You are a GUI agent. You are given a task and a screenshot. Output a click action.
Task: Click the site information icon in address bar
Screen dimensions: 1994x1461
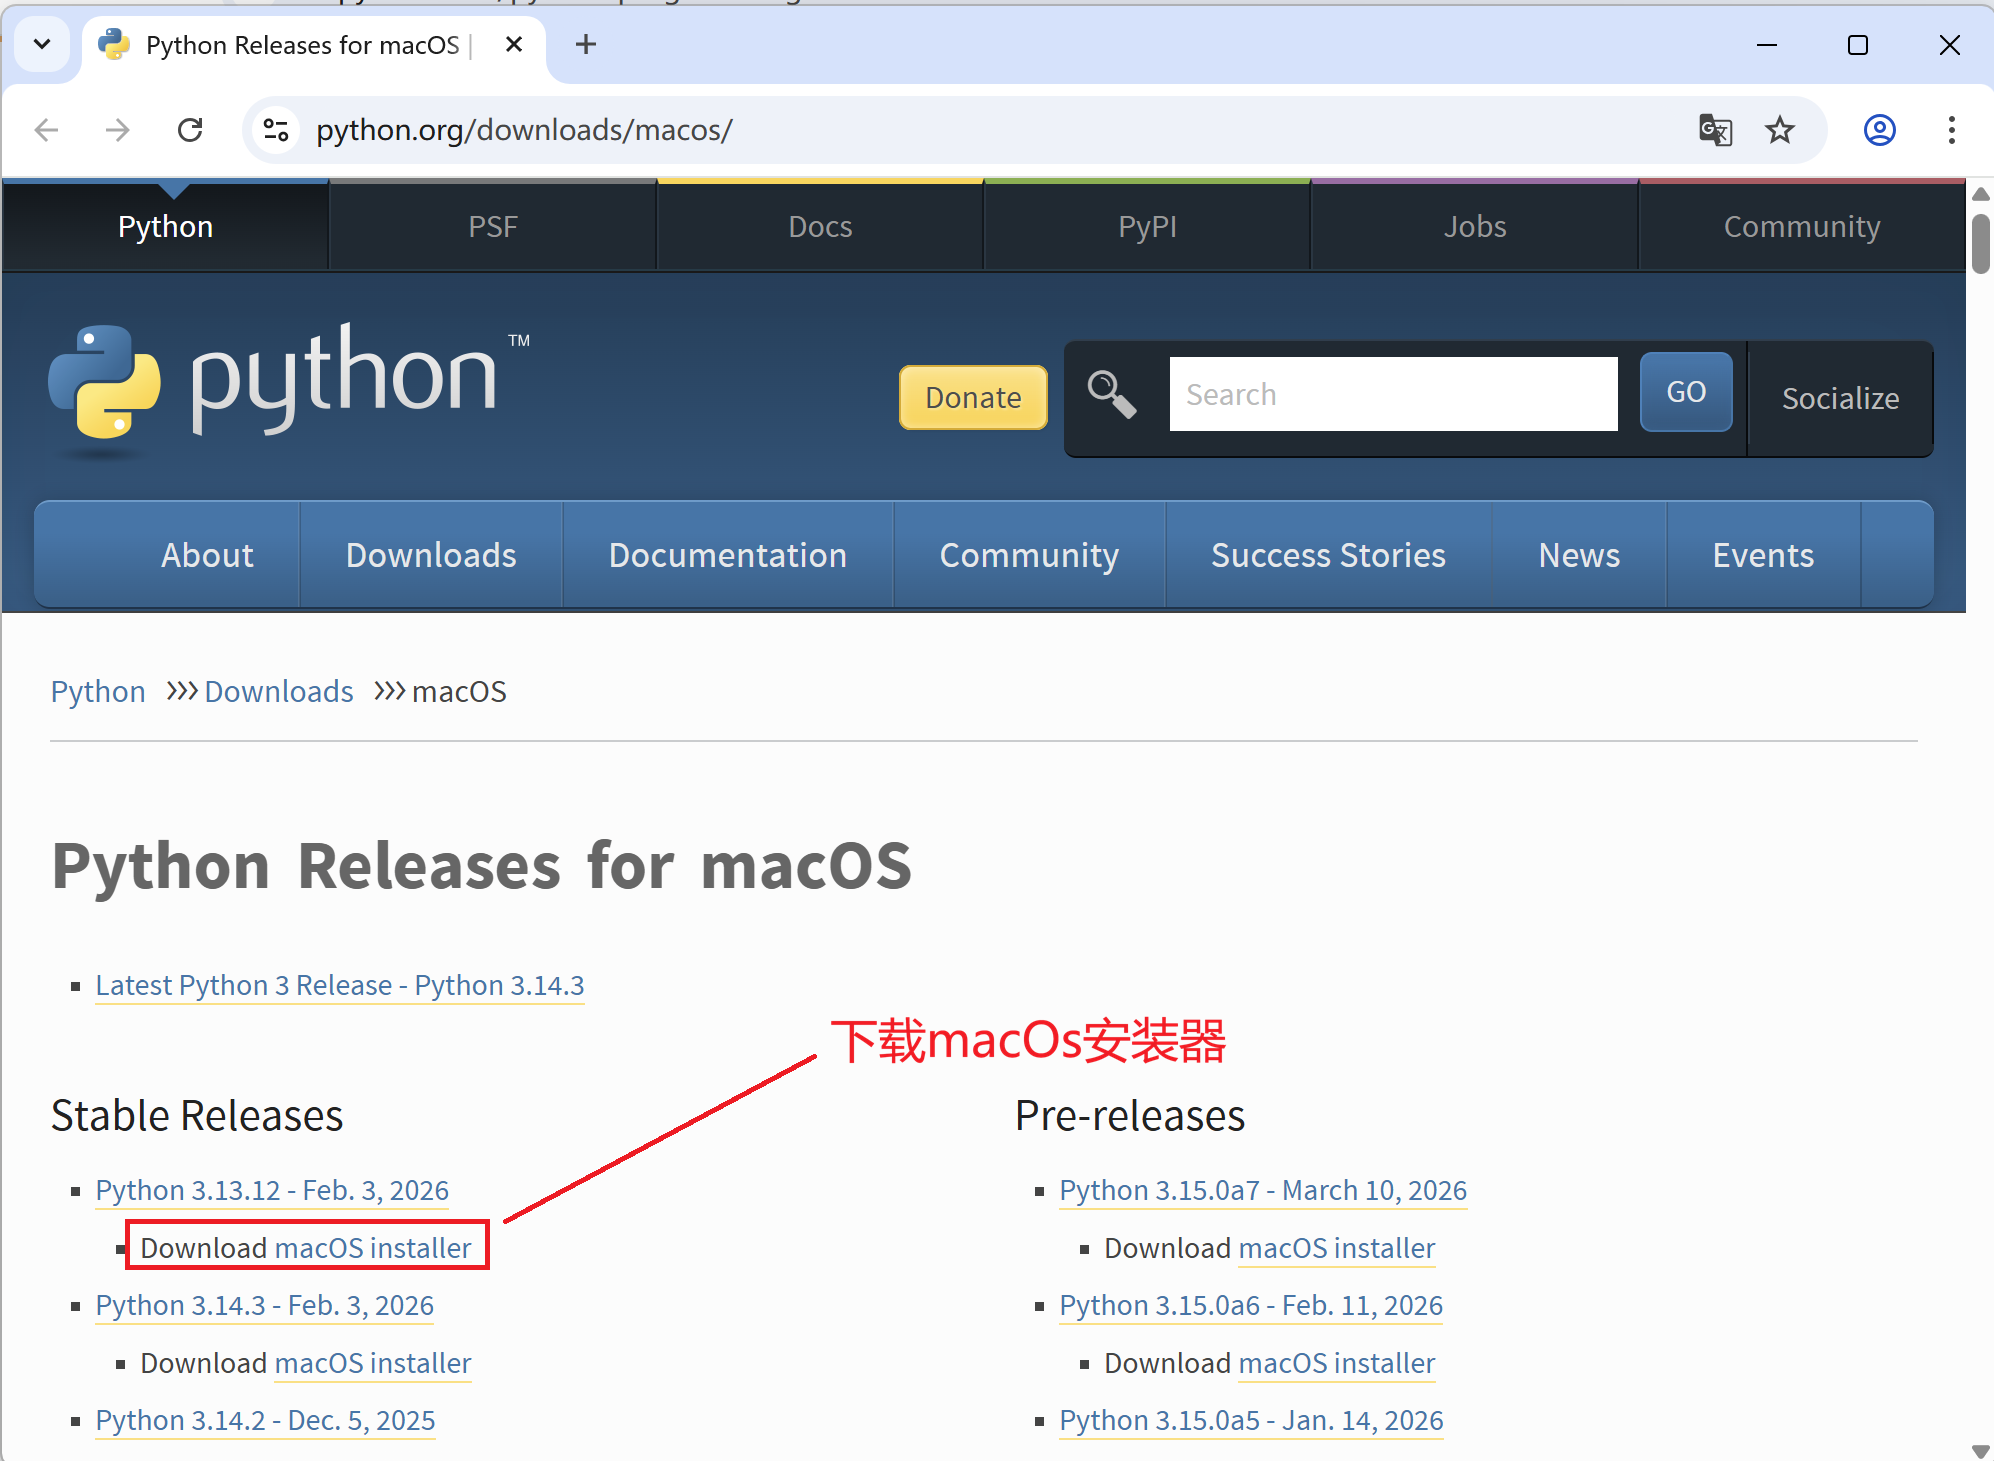pos(275,130)
